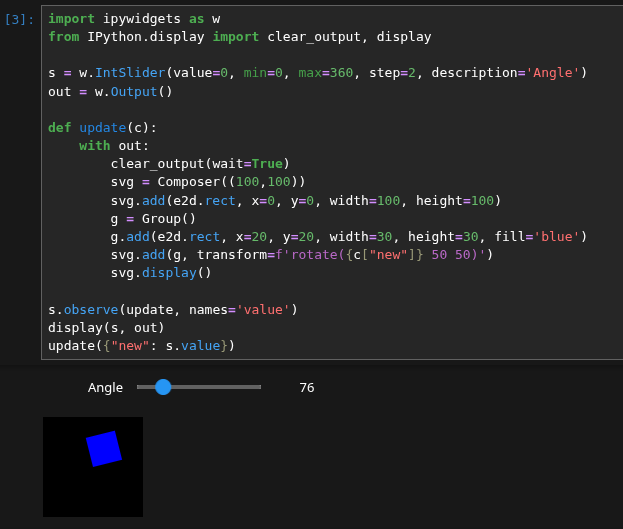
Task: Click the 'g = Group()' line
Action: click(x=153, y=219)
